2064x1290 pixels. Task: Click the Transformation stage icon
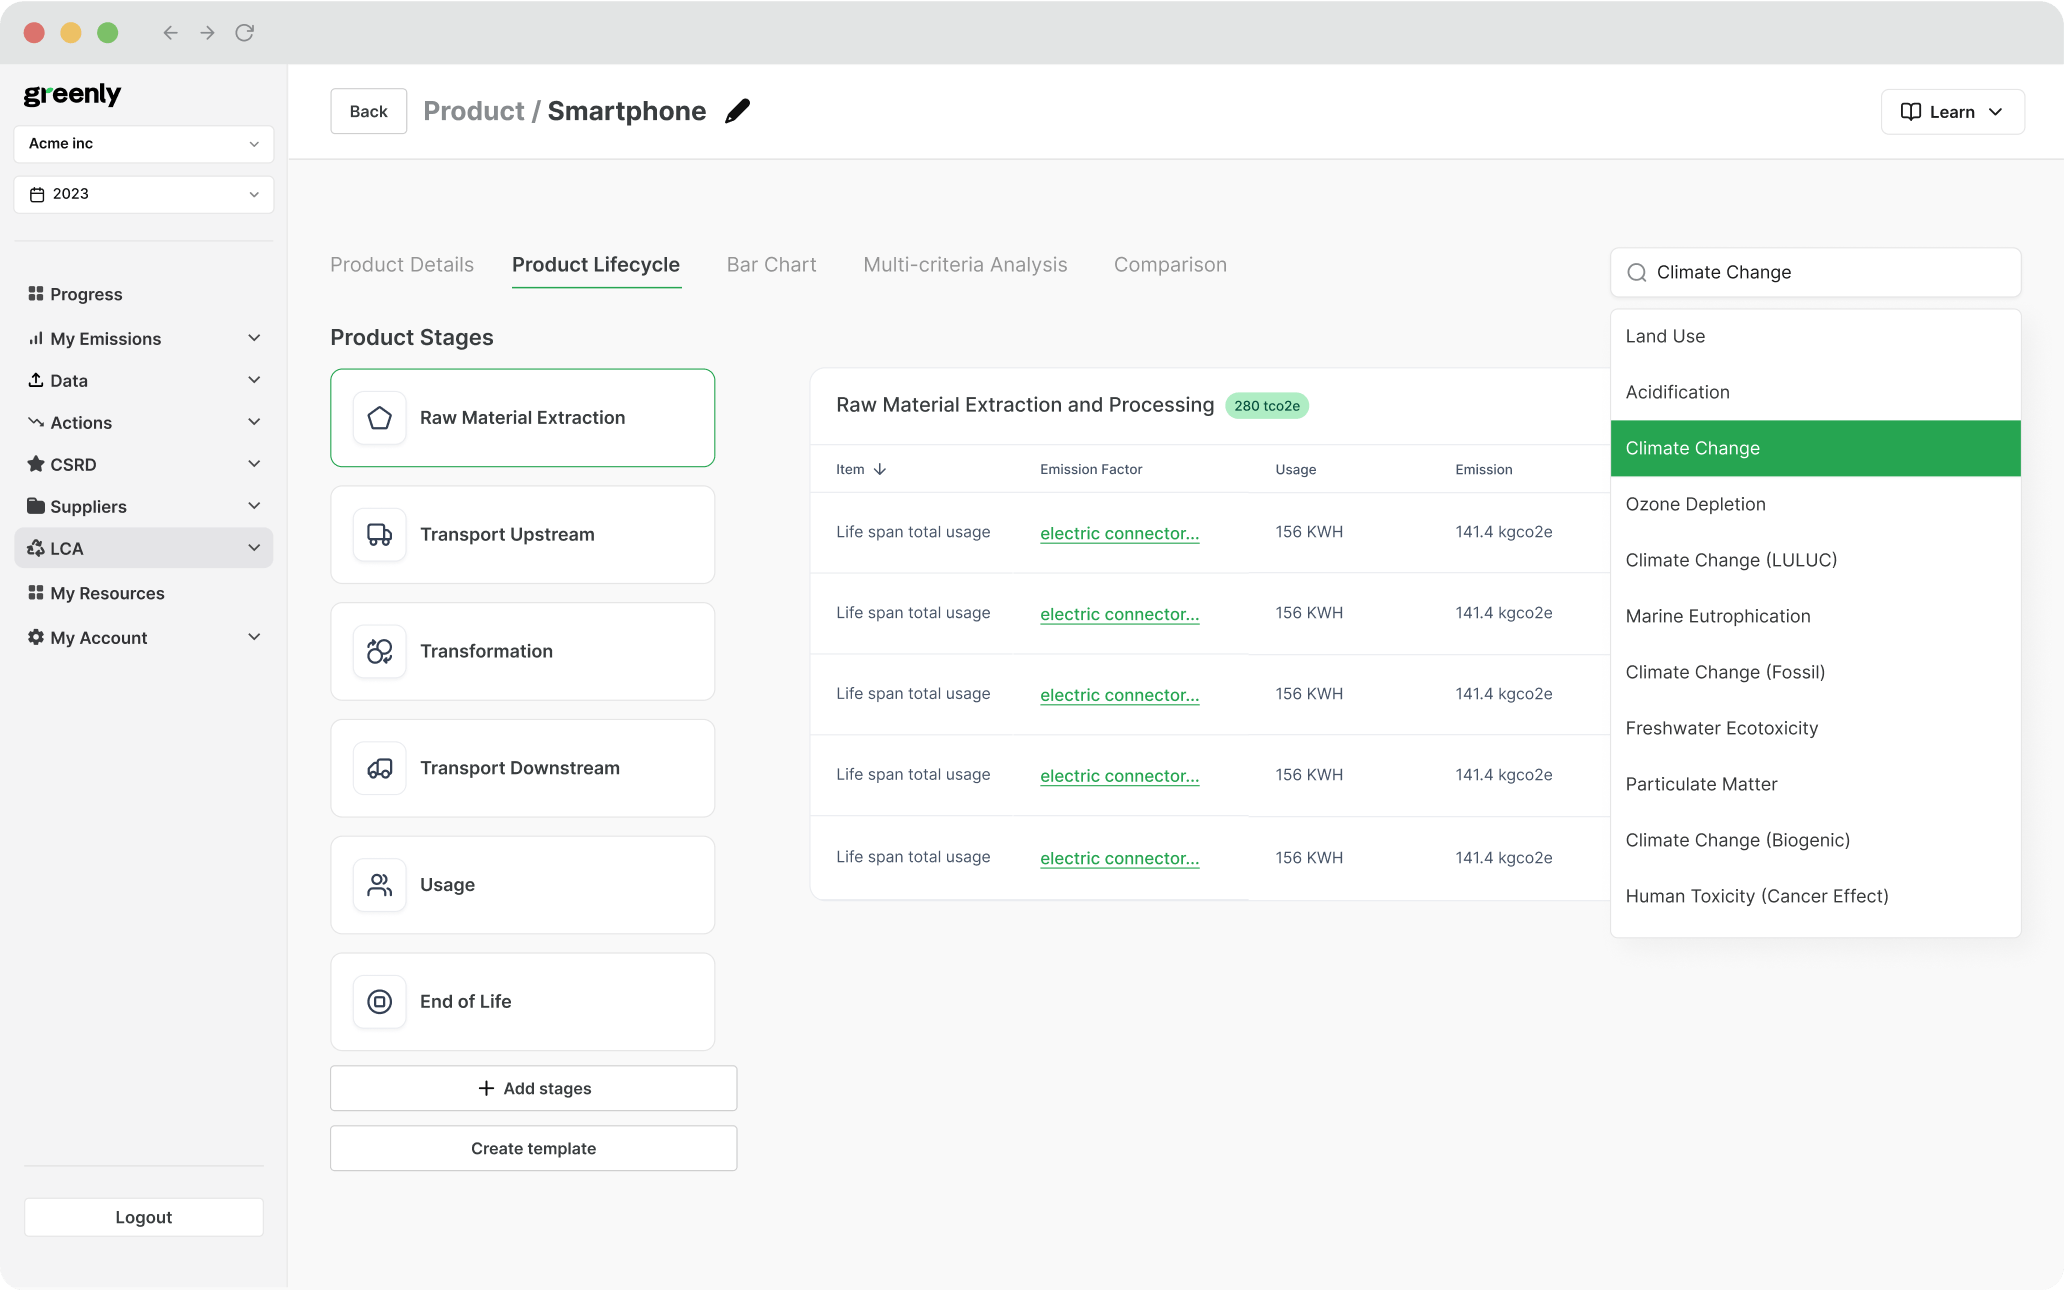point(379,652)
